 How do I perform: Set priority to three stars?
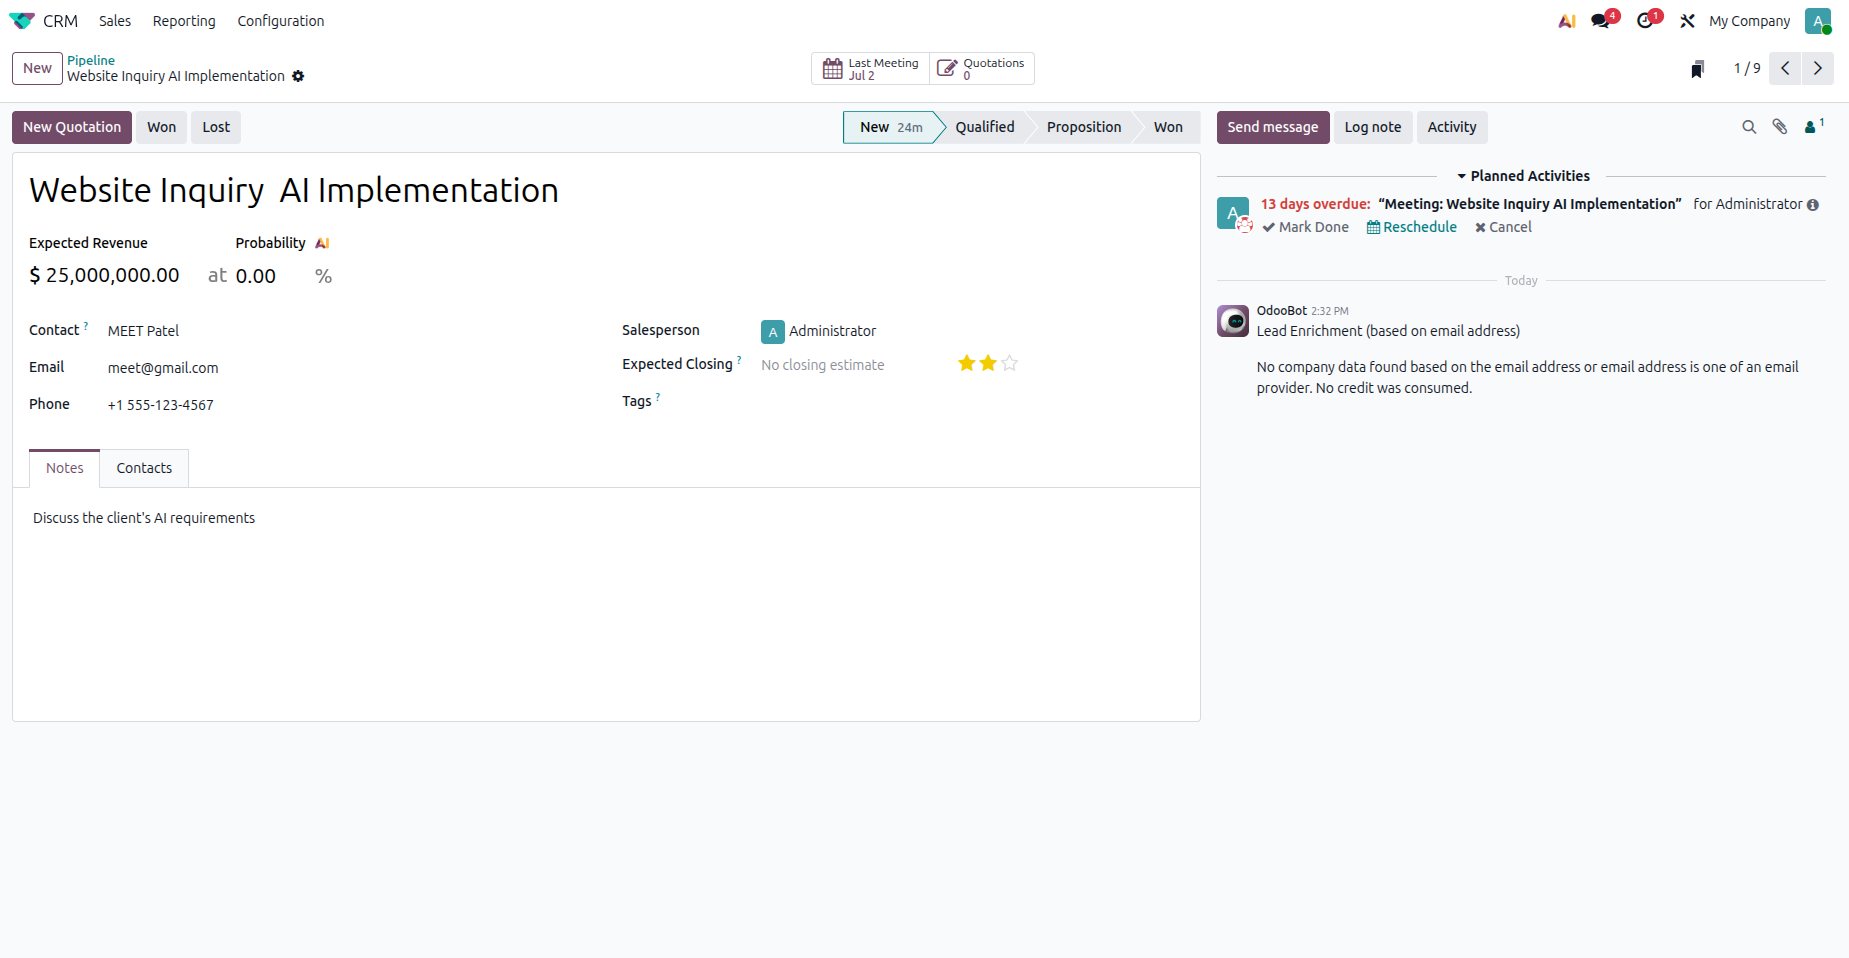click(x=1010, y=363)
